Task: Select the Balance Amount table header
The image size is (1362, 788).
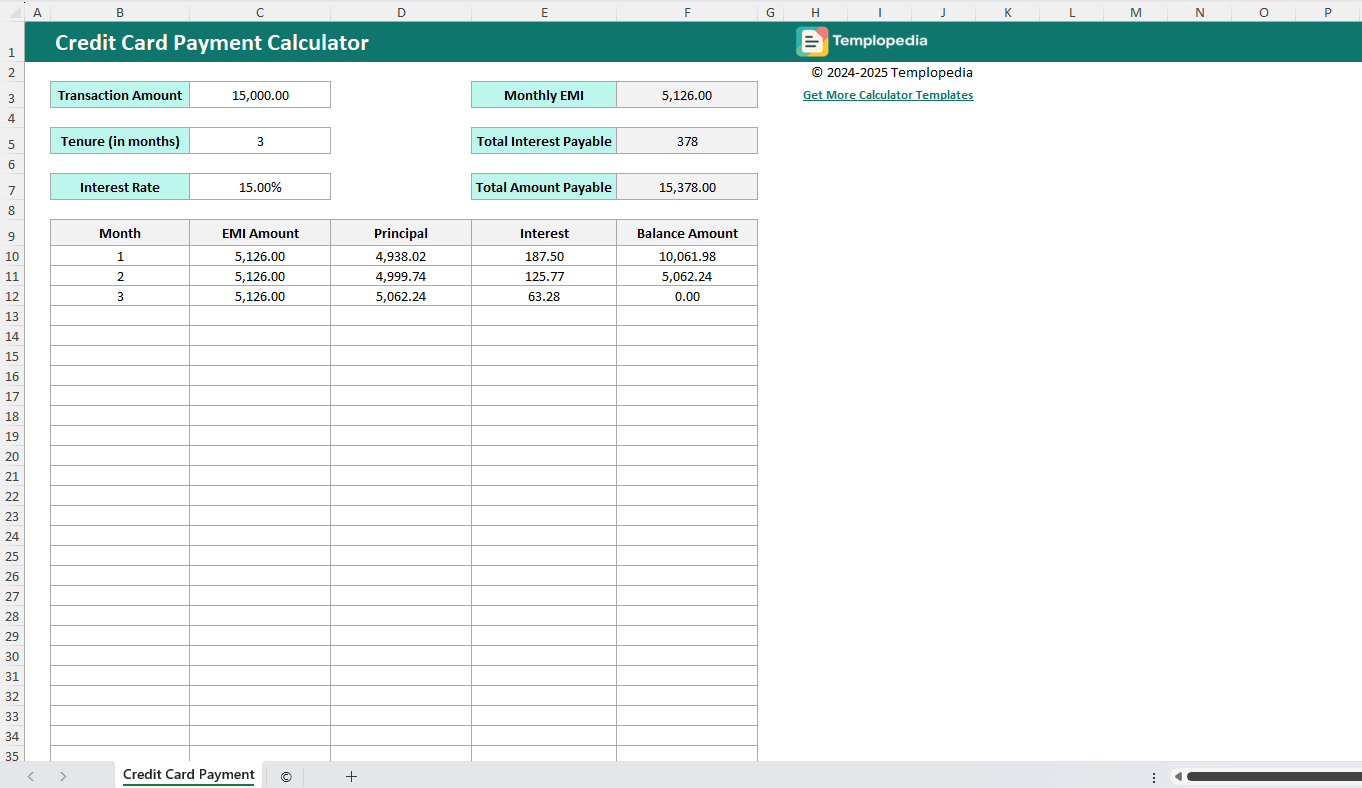Action: pos(687,233)
